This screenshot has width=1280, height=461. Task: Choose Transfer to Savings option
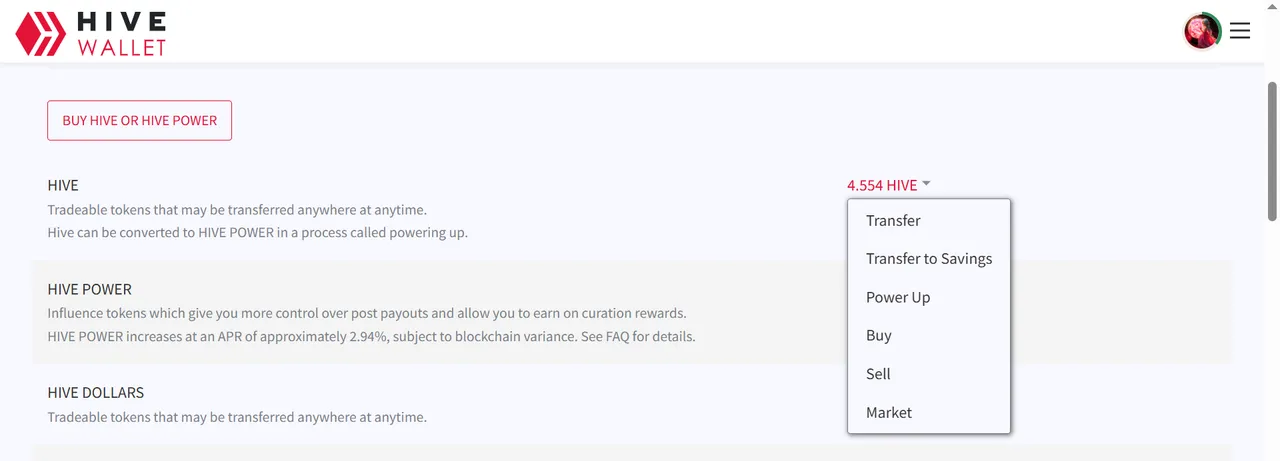929,258
